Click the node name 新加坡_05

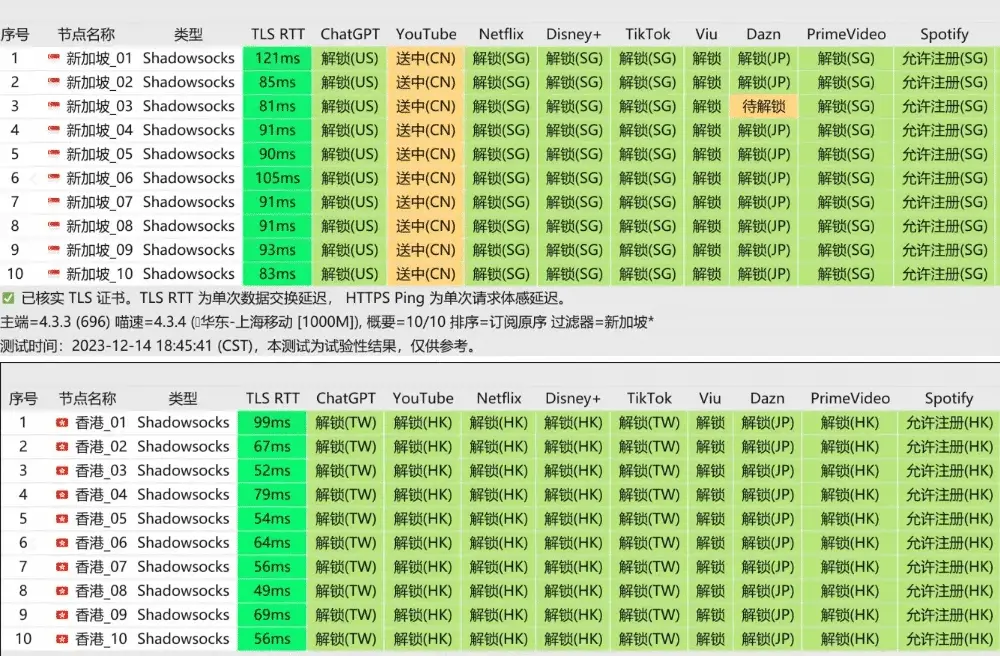point(99,154)
